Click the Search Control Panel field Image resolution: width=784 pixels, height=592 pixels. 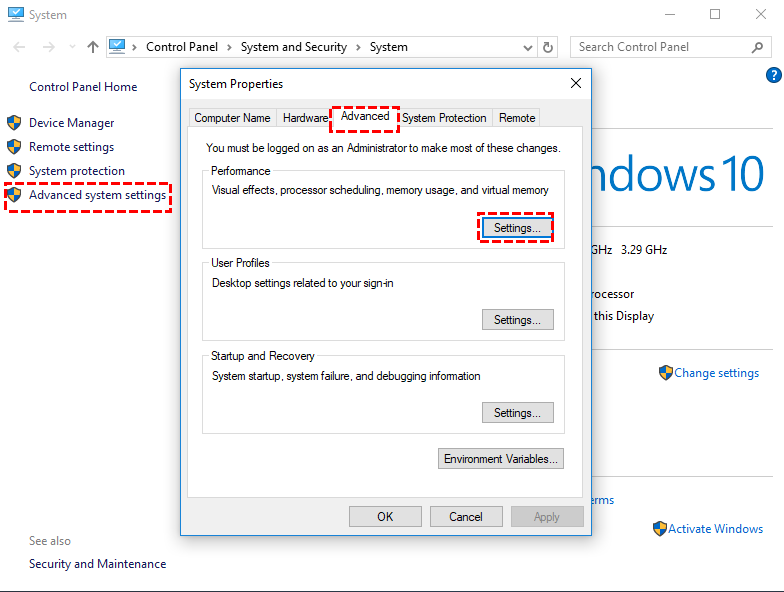(x=670, y=47)
